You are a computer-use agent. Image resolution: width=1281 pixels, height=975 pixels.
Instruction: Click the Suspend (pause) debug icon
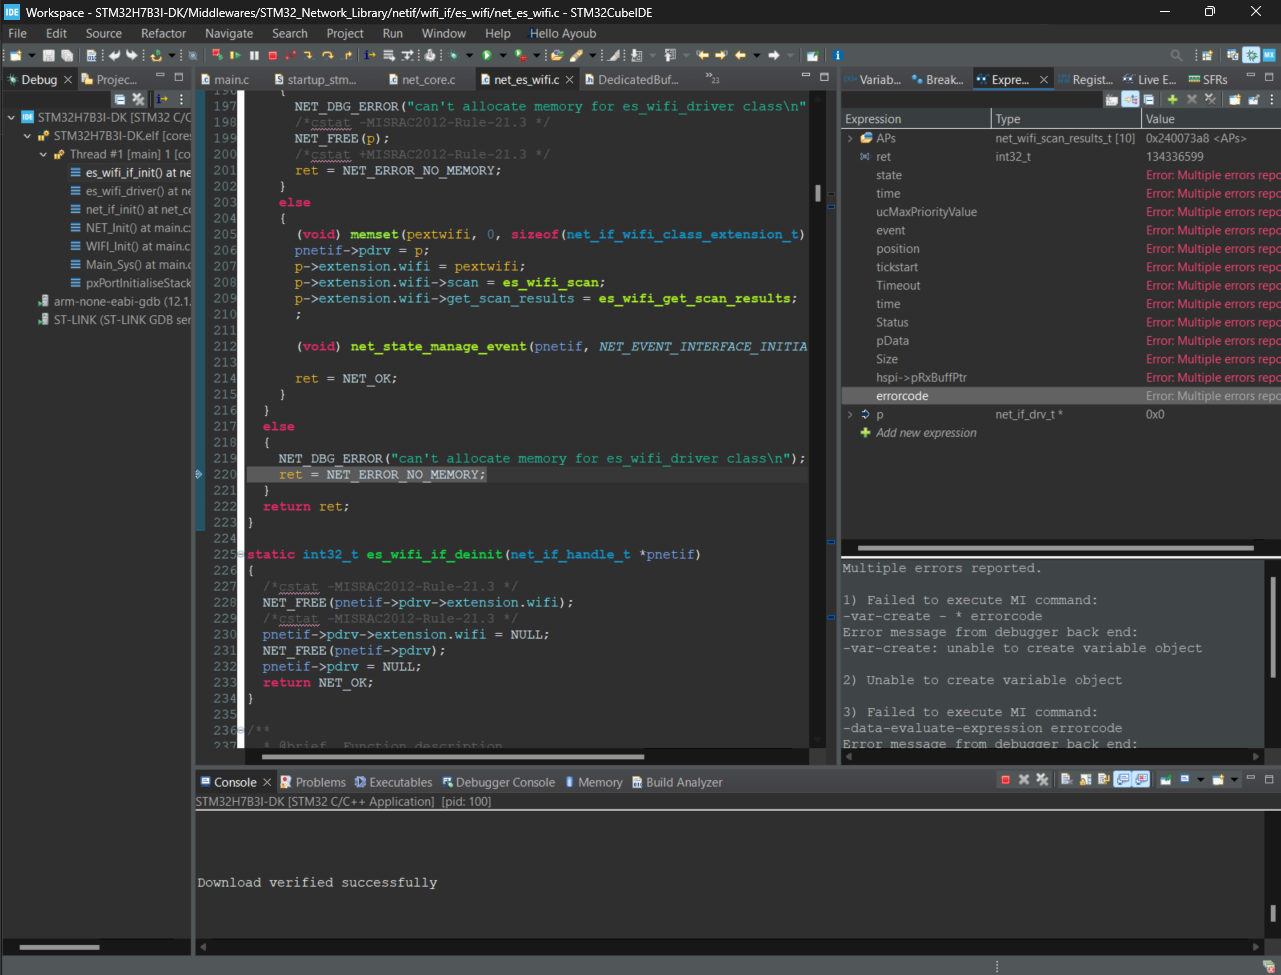(254, 56)
